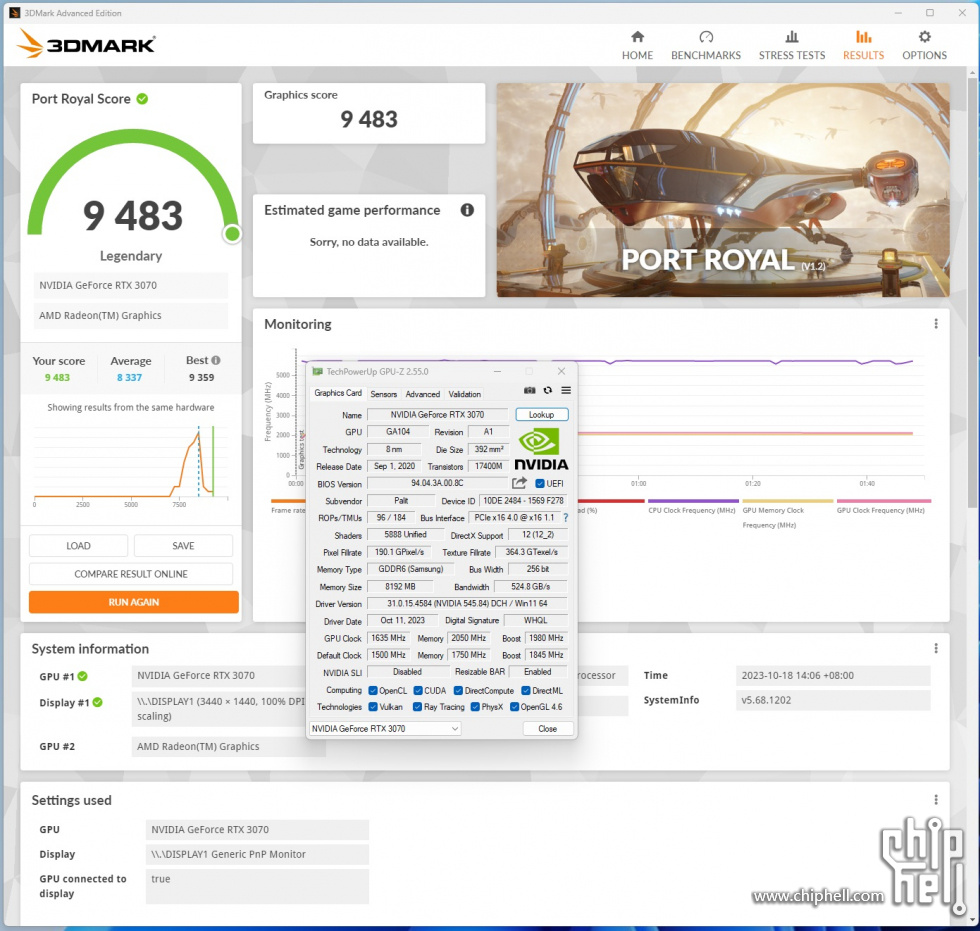Click the AMD Radeon(TM) Graphics row under the score
The image size is (980, 931).
(x=130, y=316)
